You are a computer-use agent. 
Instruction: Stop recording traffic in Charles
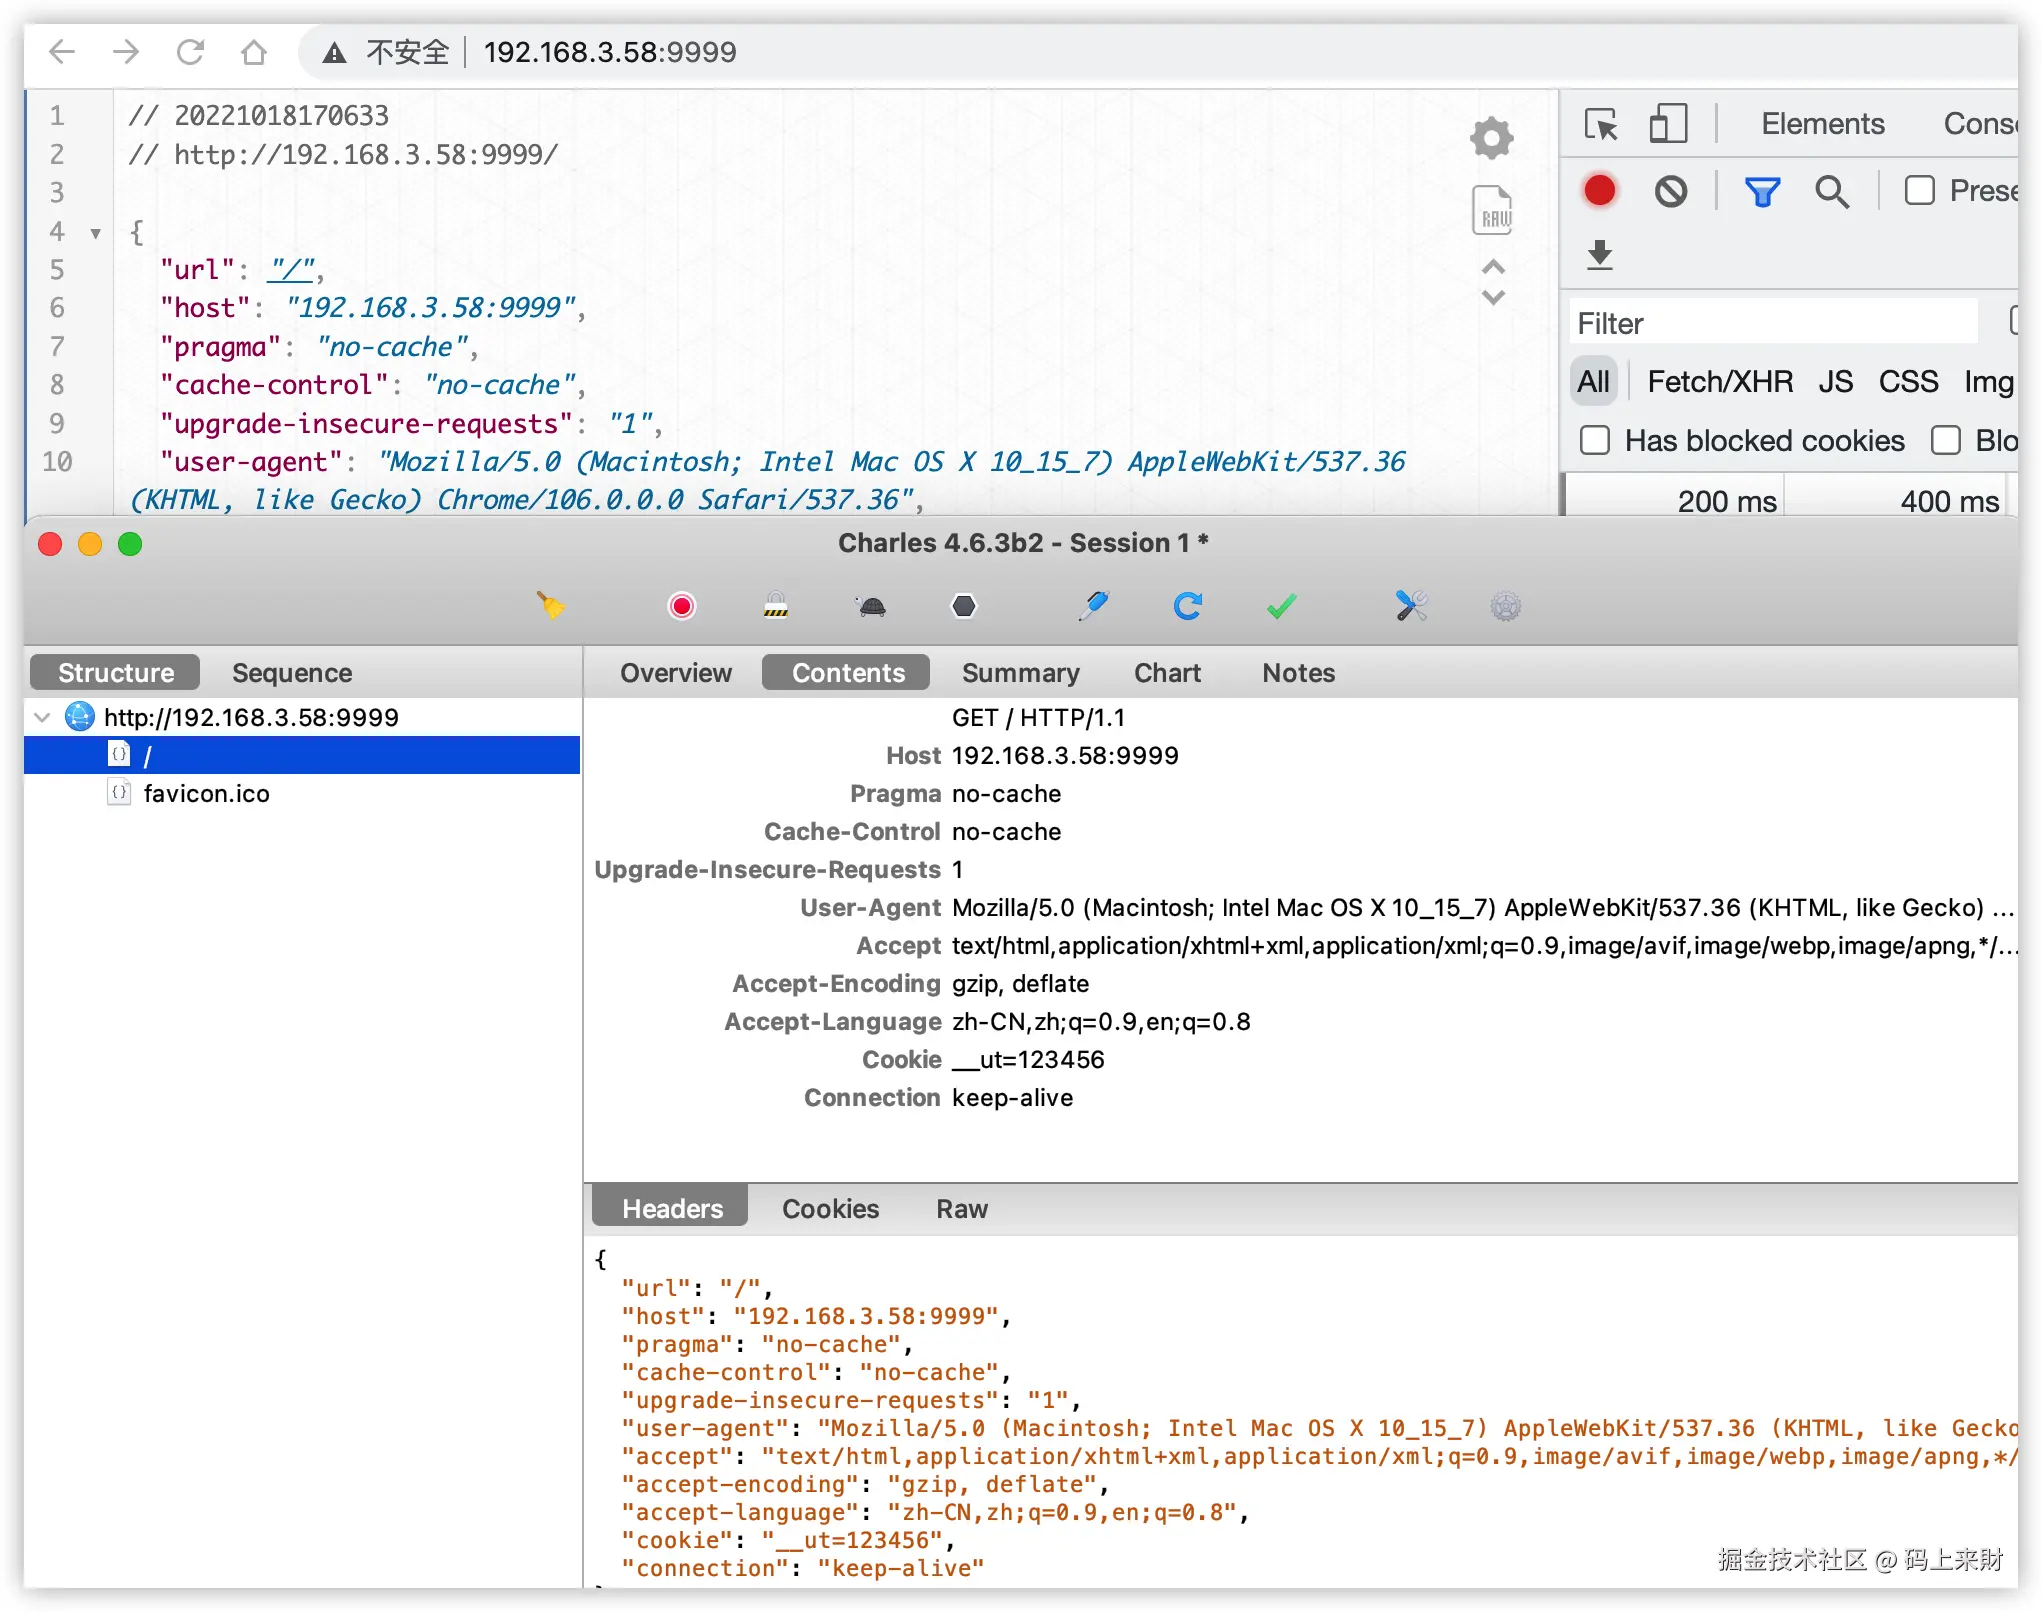click(681, 606)
